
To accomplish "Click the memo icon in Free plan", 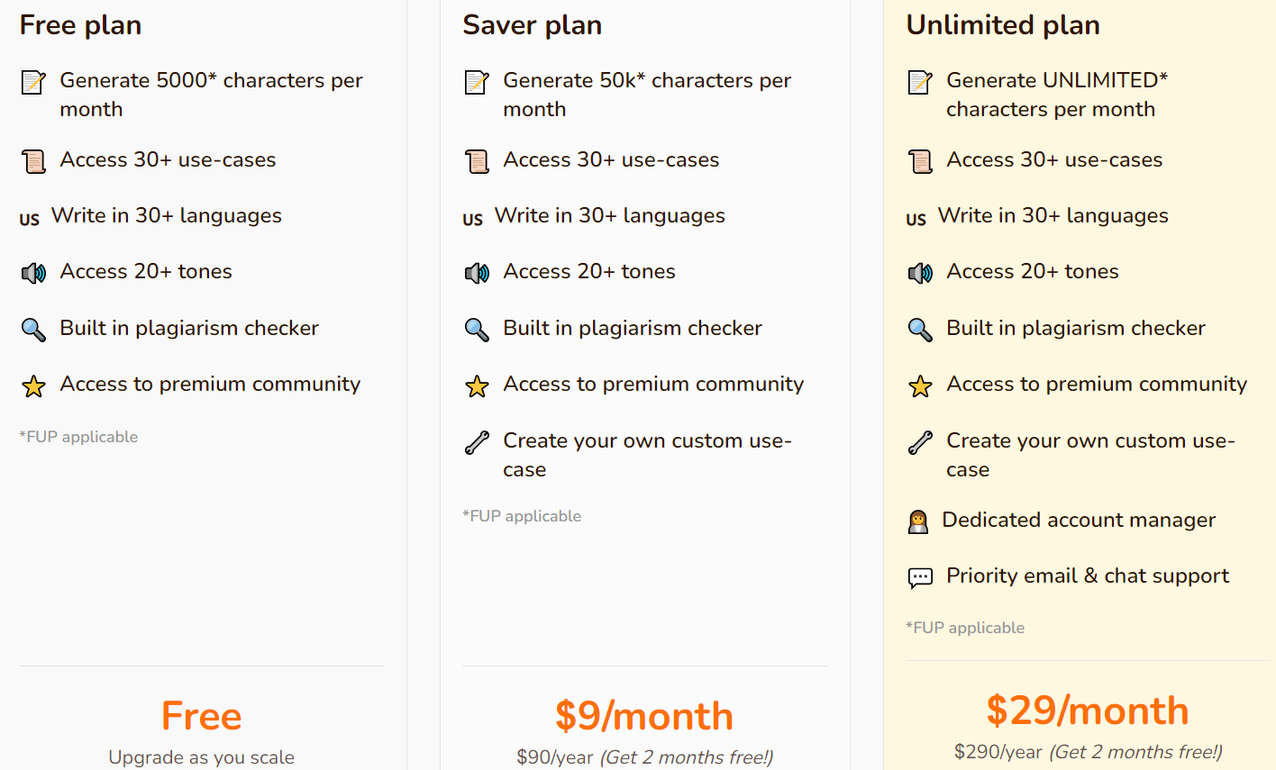I will coord(34,83).
